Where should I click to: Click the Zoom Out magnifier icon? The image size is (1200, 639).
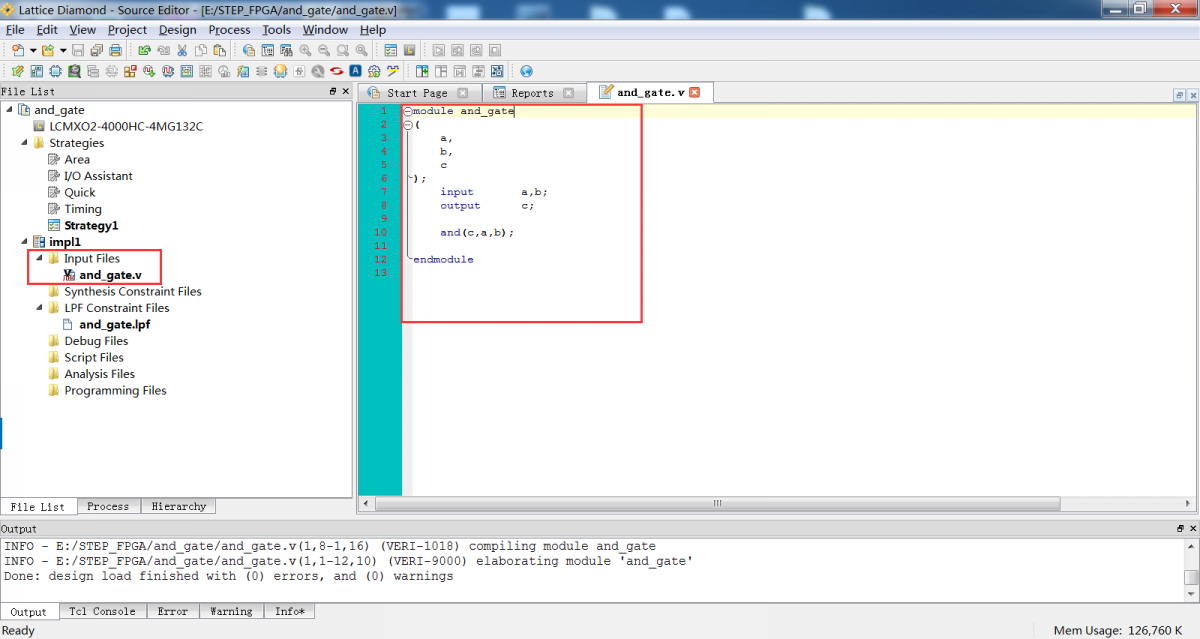[x=324, y=50]
